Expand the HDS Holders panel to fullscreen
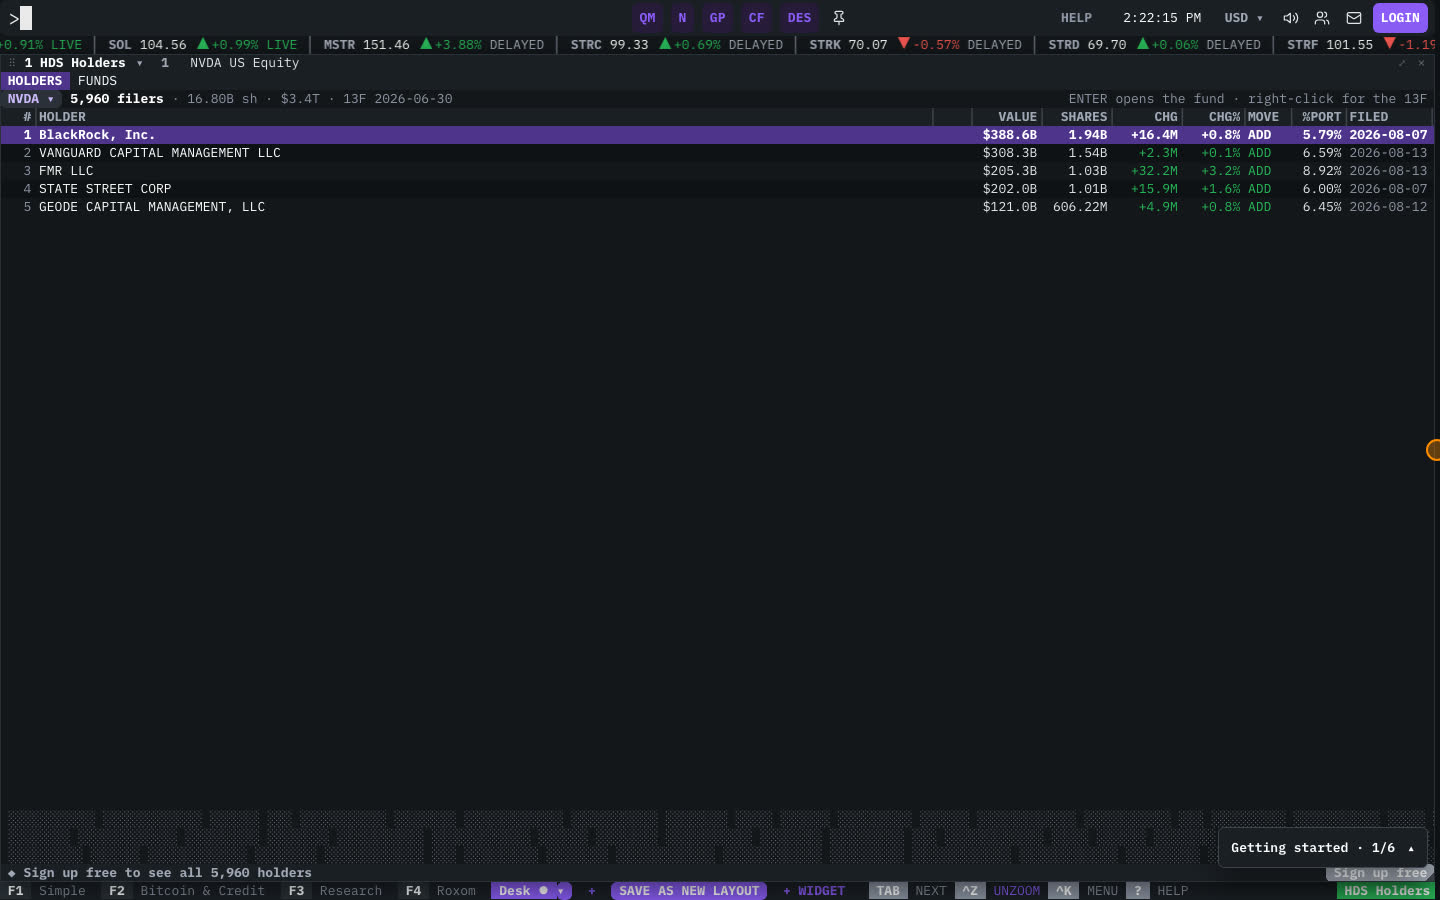Viewport: 1440px width, 900px height. [1402, 63]
